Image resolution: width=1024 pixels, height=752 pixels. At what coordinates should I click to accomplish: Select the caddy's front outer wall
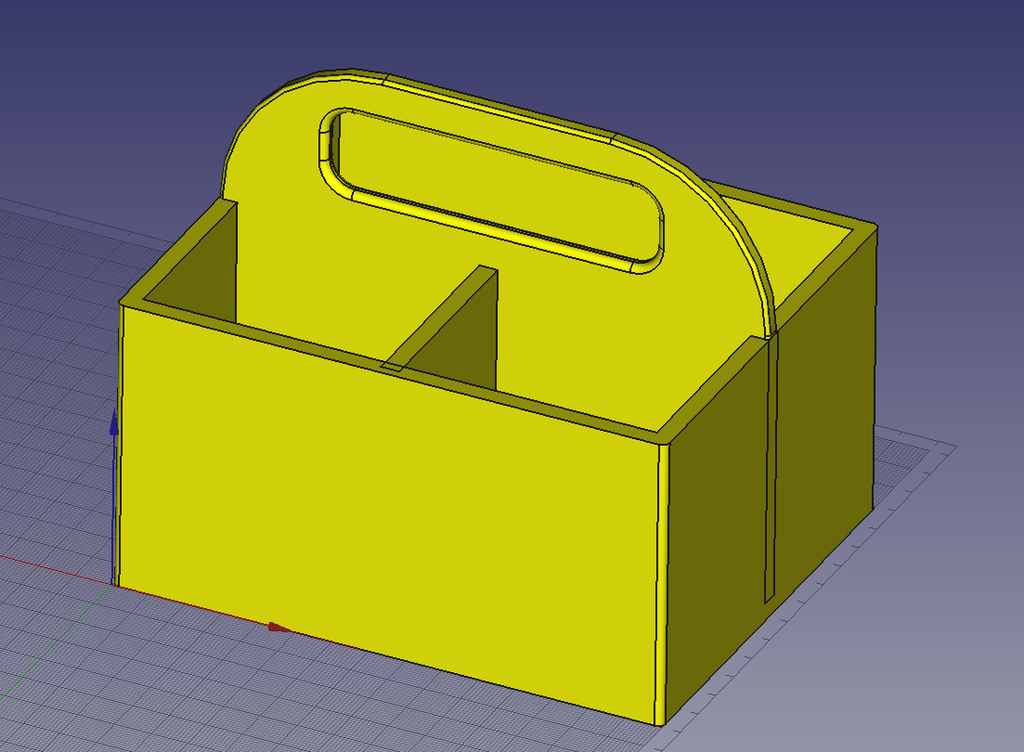(380, 480)
